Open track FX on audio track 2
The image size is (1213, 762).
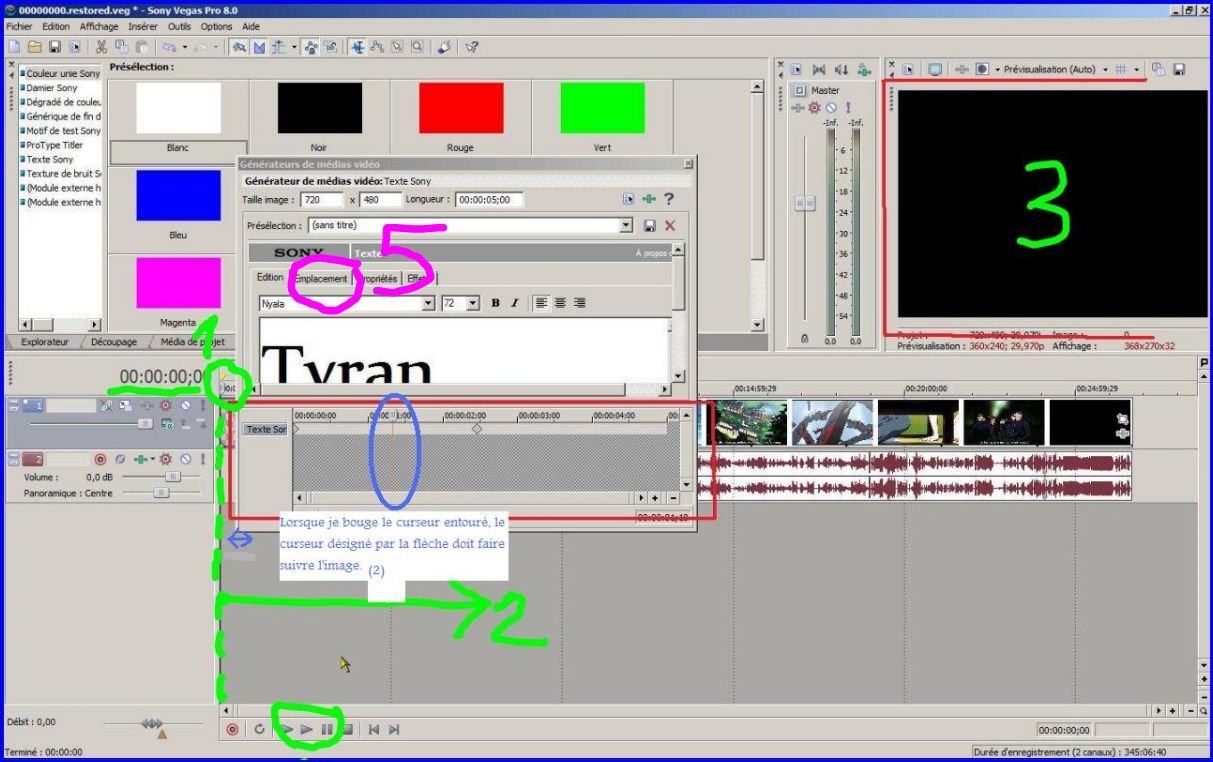(x=140, y=459)
